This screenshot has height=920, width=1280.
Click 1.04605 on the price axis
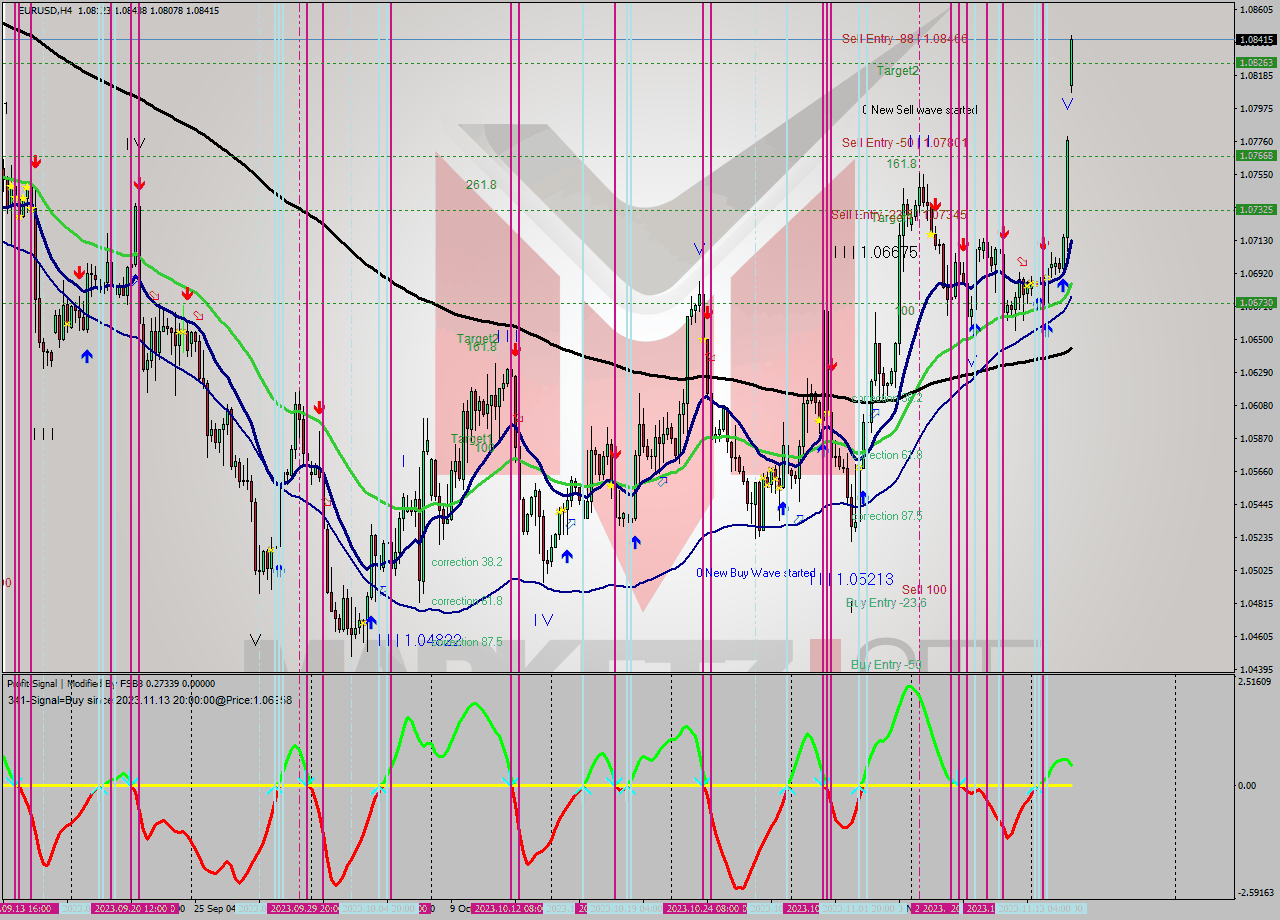click(x=1255, y=636)
